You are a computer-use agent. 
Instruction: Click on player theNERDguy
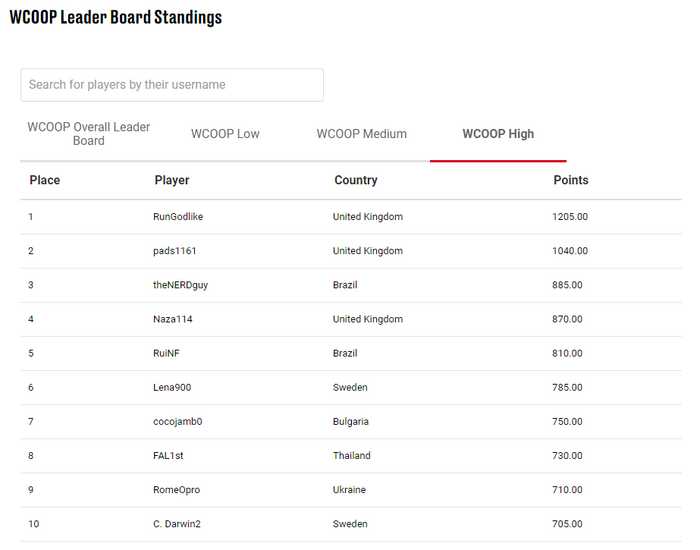coord(180,285)
